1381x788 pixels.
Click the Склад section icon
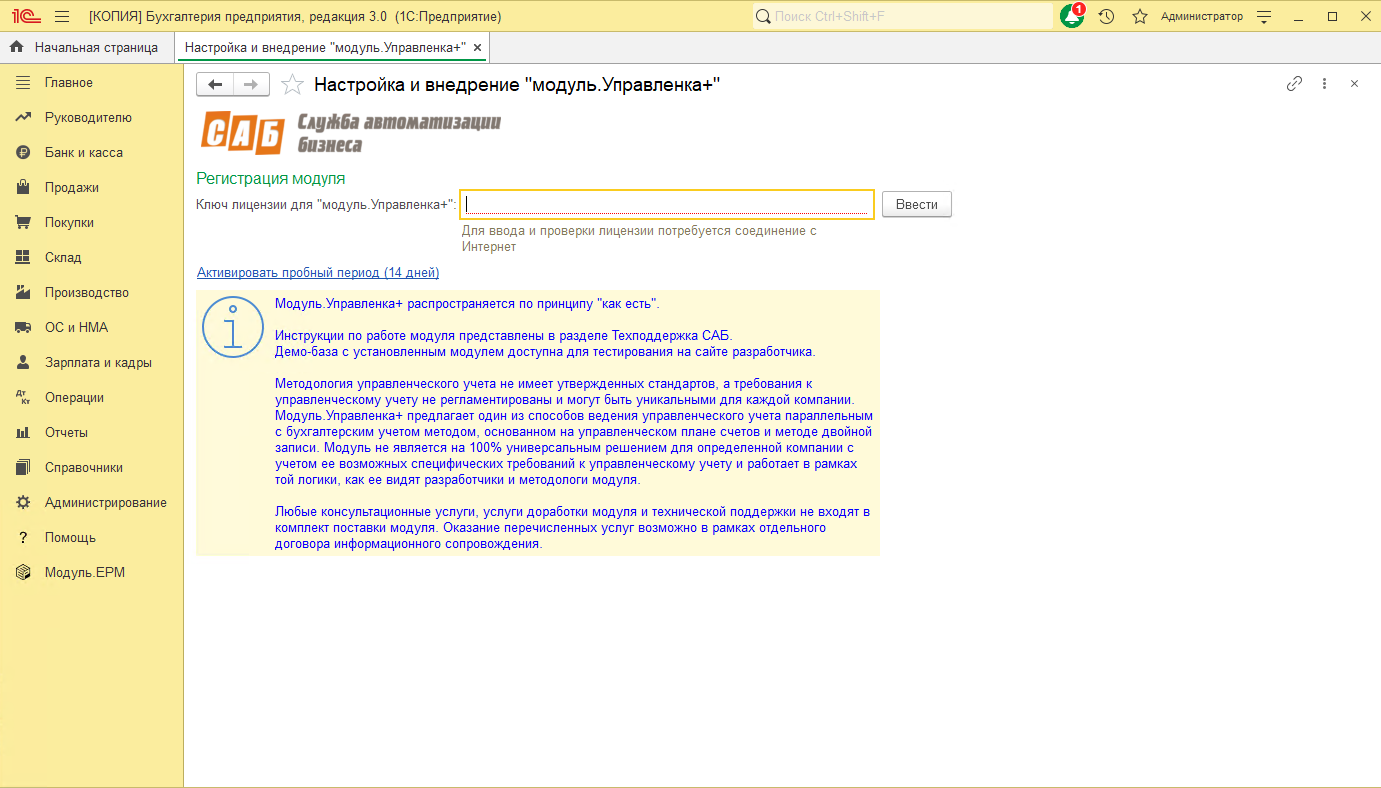coord(23,258)
